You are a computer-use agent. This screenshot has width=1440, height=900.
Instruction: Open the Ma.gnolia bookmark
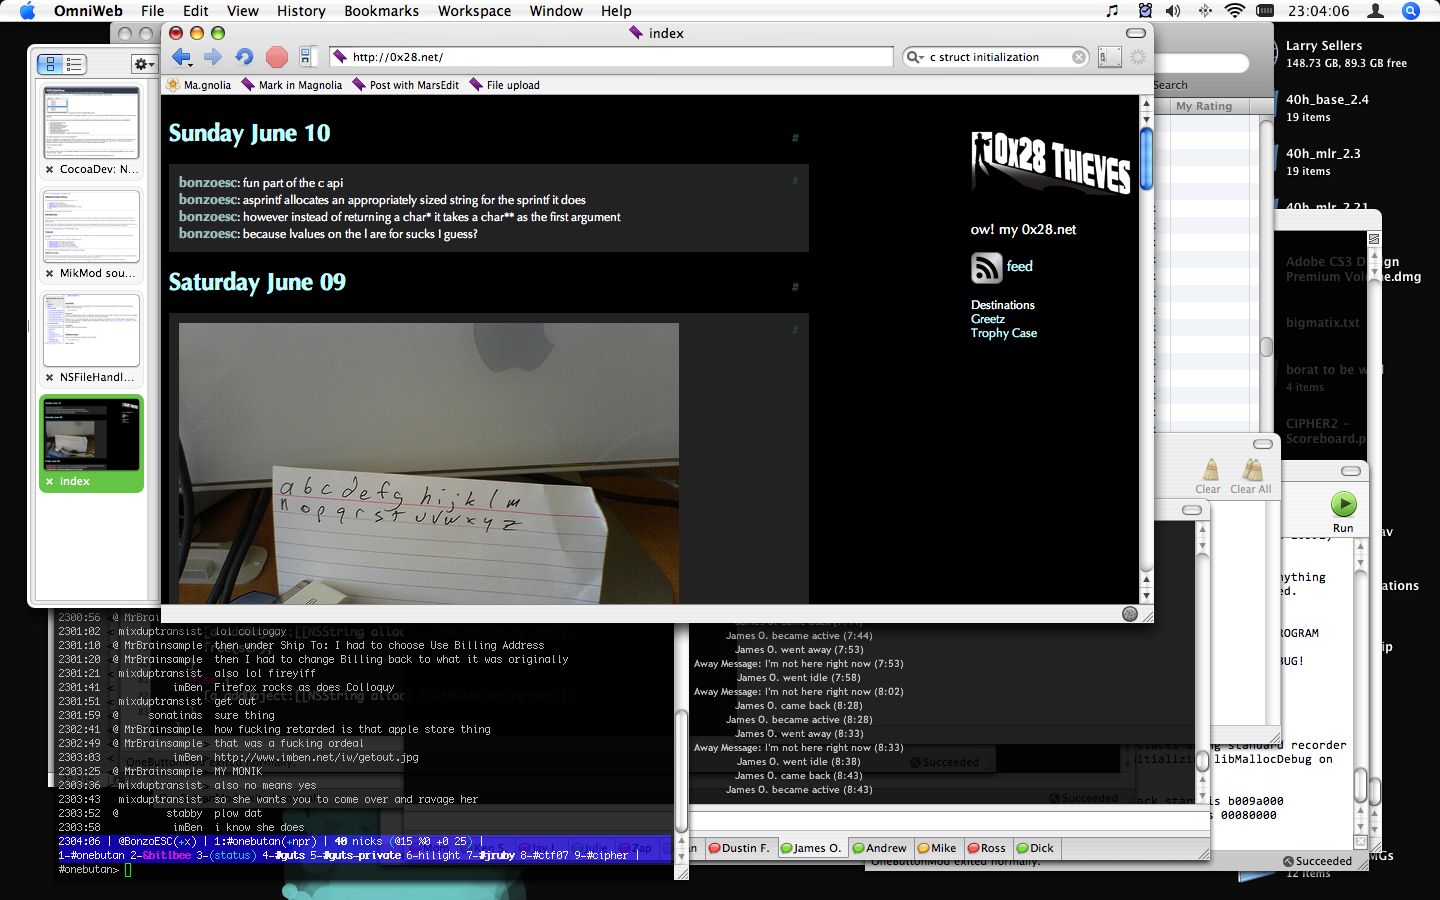point(199,85)
